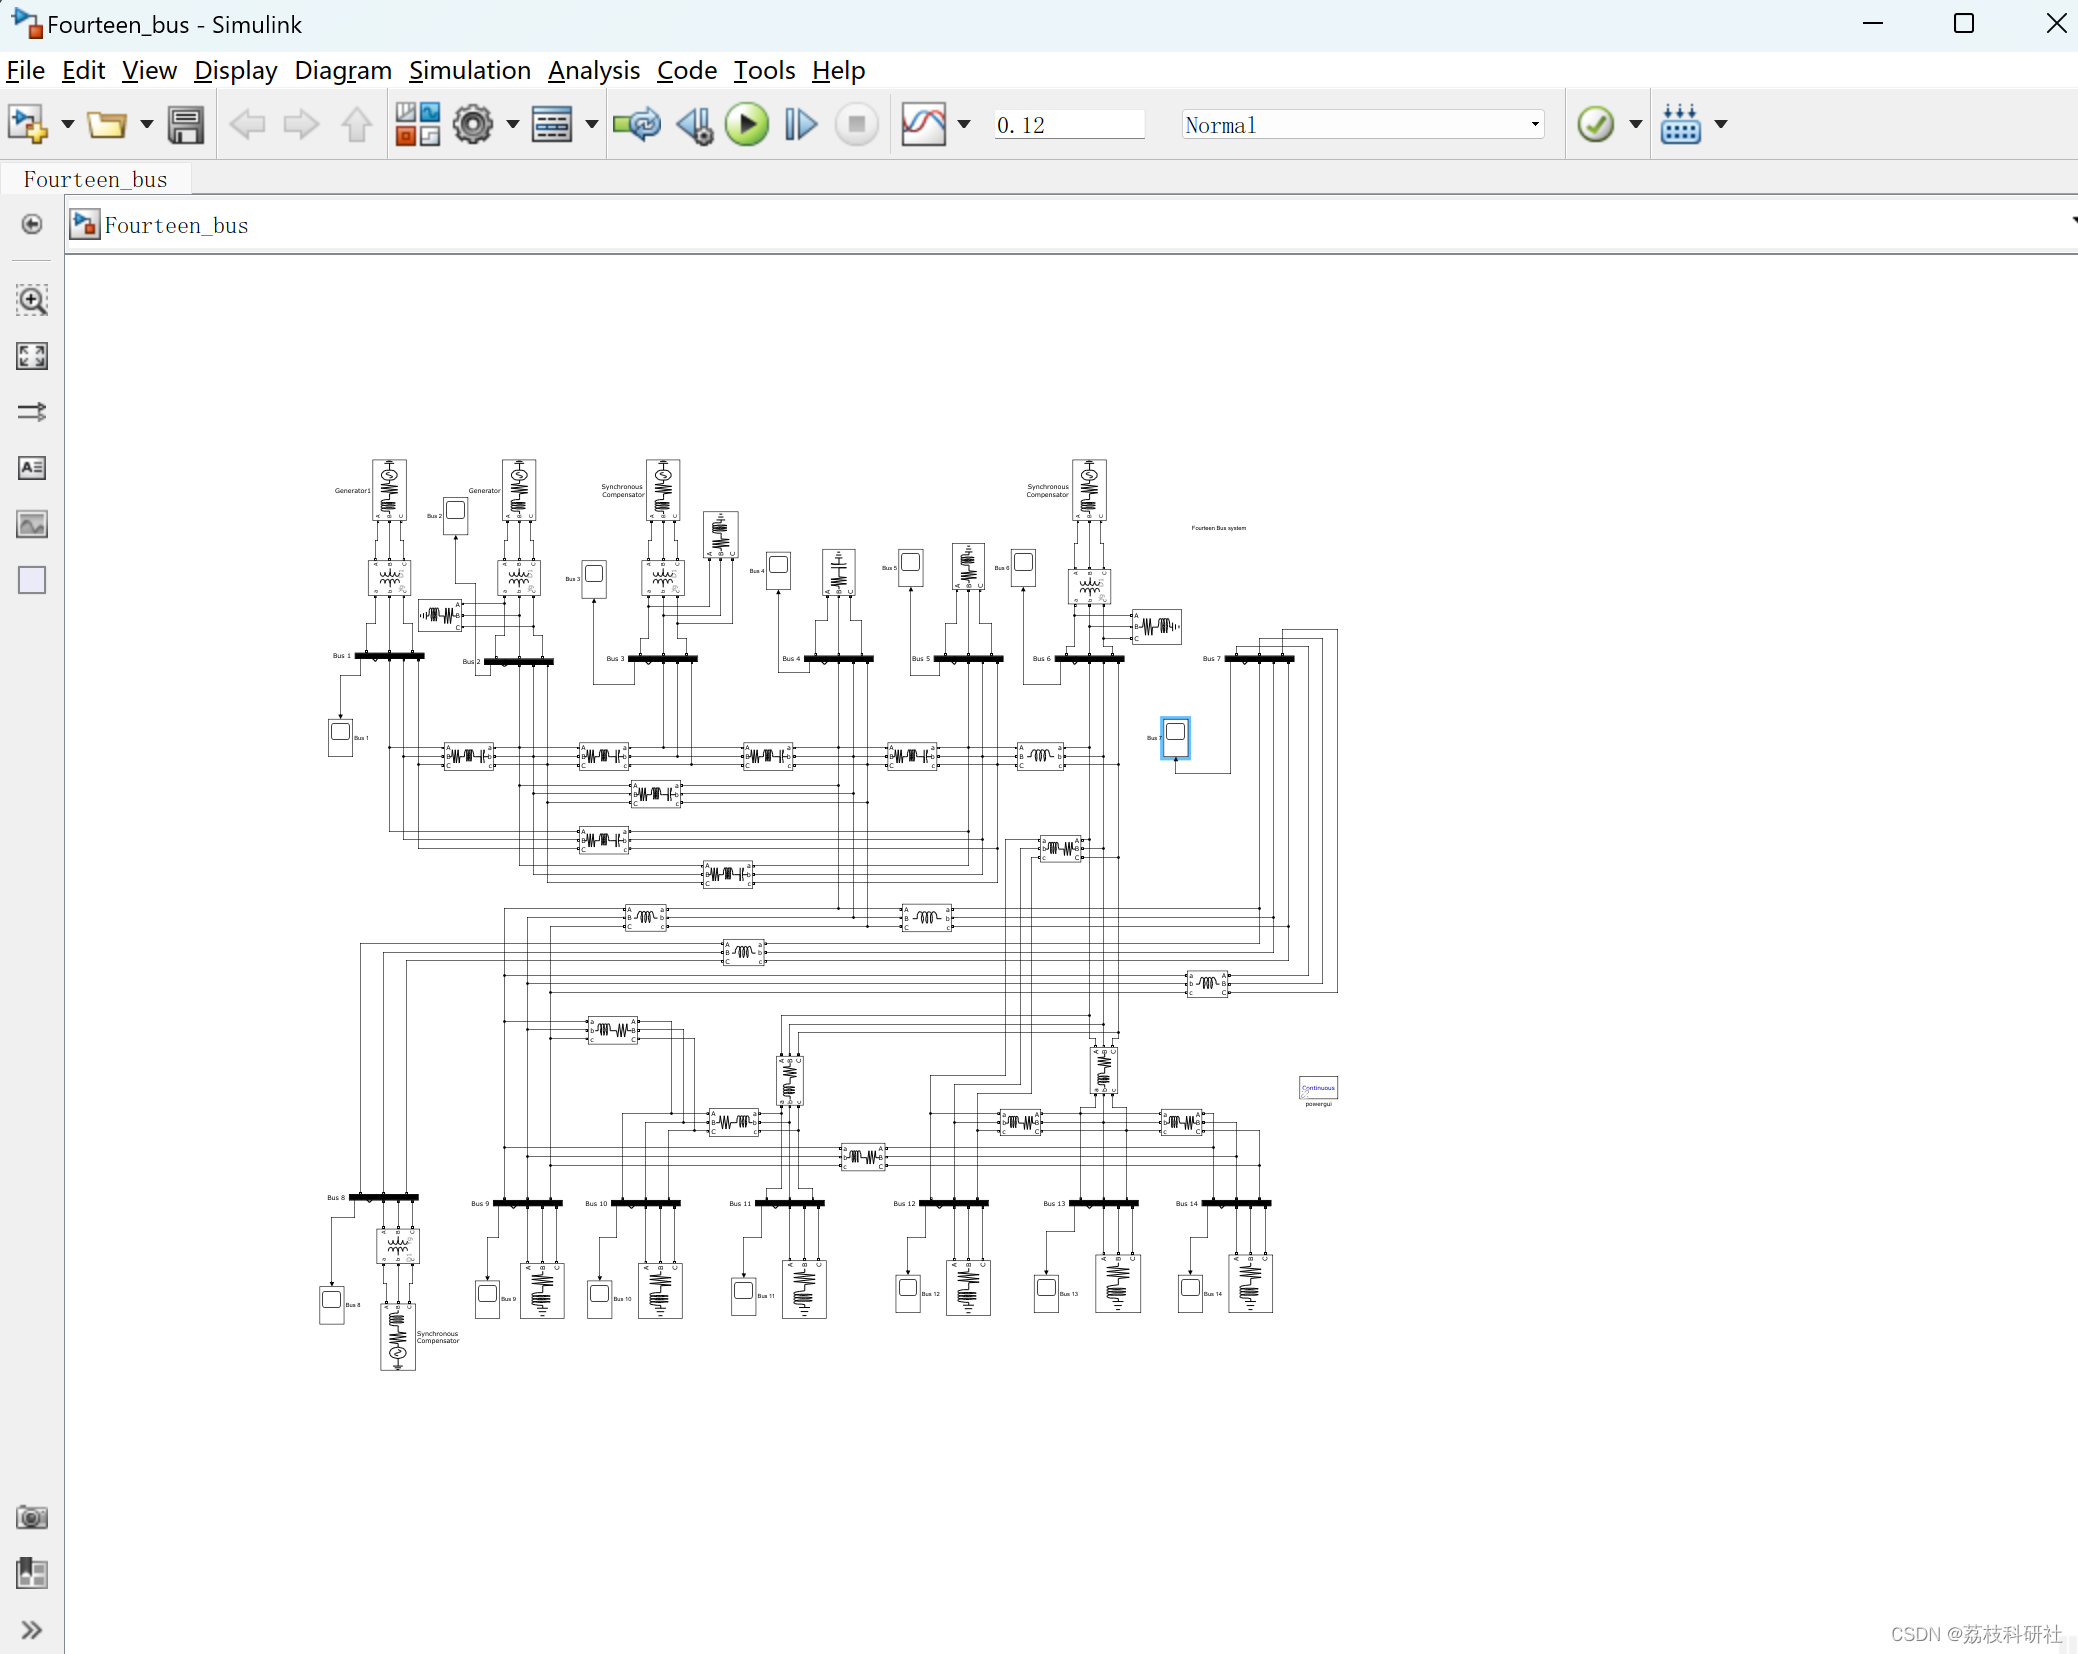Open the Diagram menu
The image size is (2078, 1654).
[342, 71]
